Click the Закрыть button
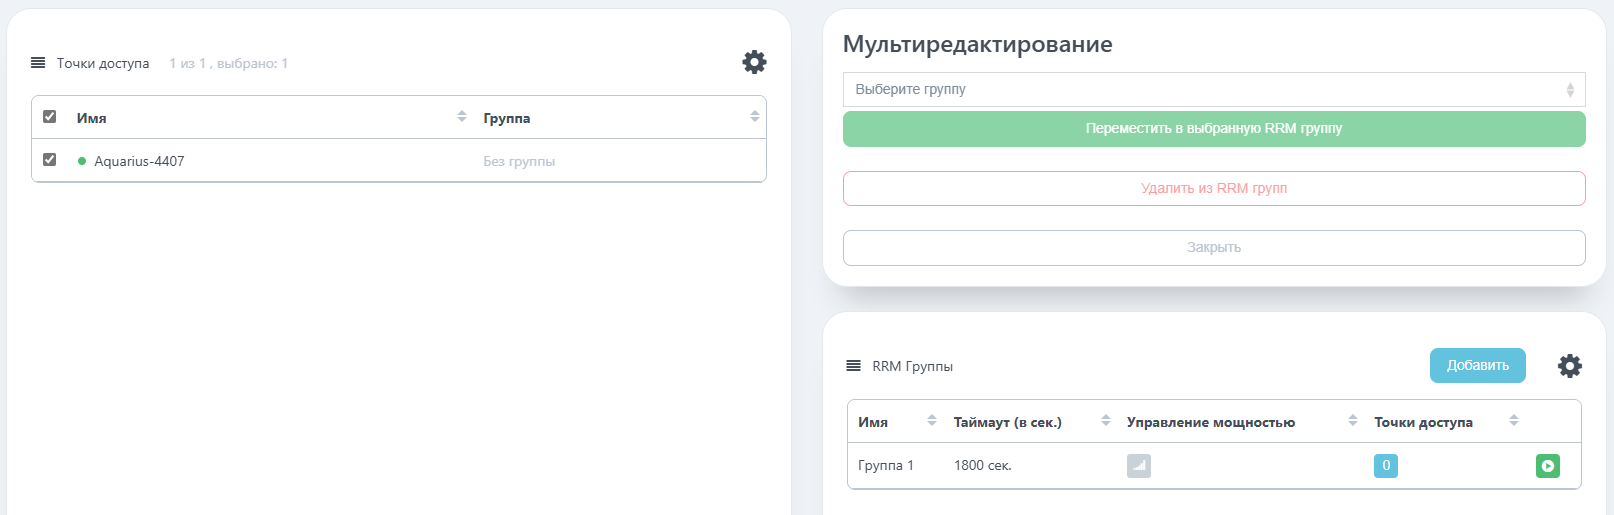 pyautogui.click(x=1214, y=248)
